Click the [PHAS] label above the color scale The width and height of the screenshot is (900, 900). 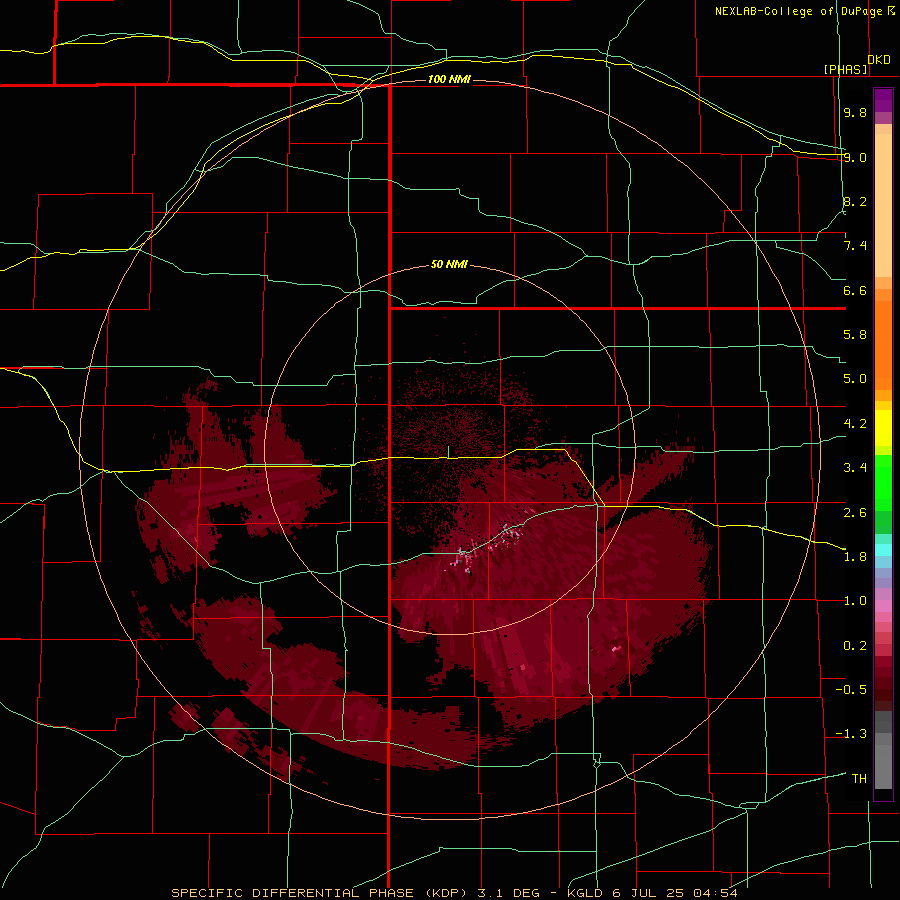point(845,70)
